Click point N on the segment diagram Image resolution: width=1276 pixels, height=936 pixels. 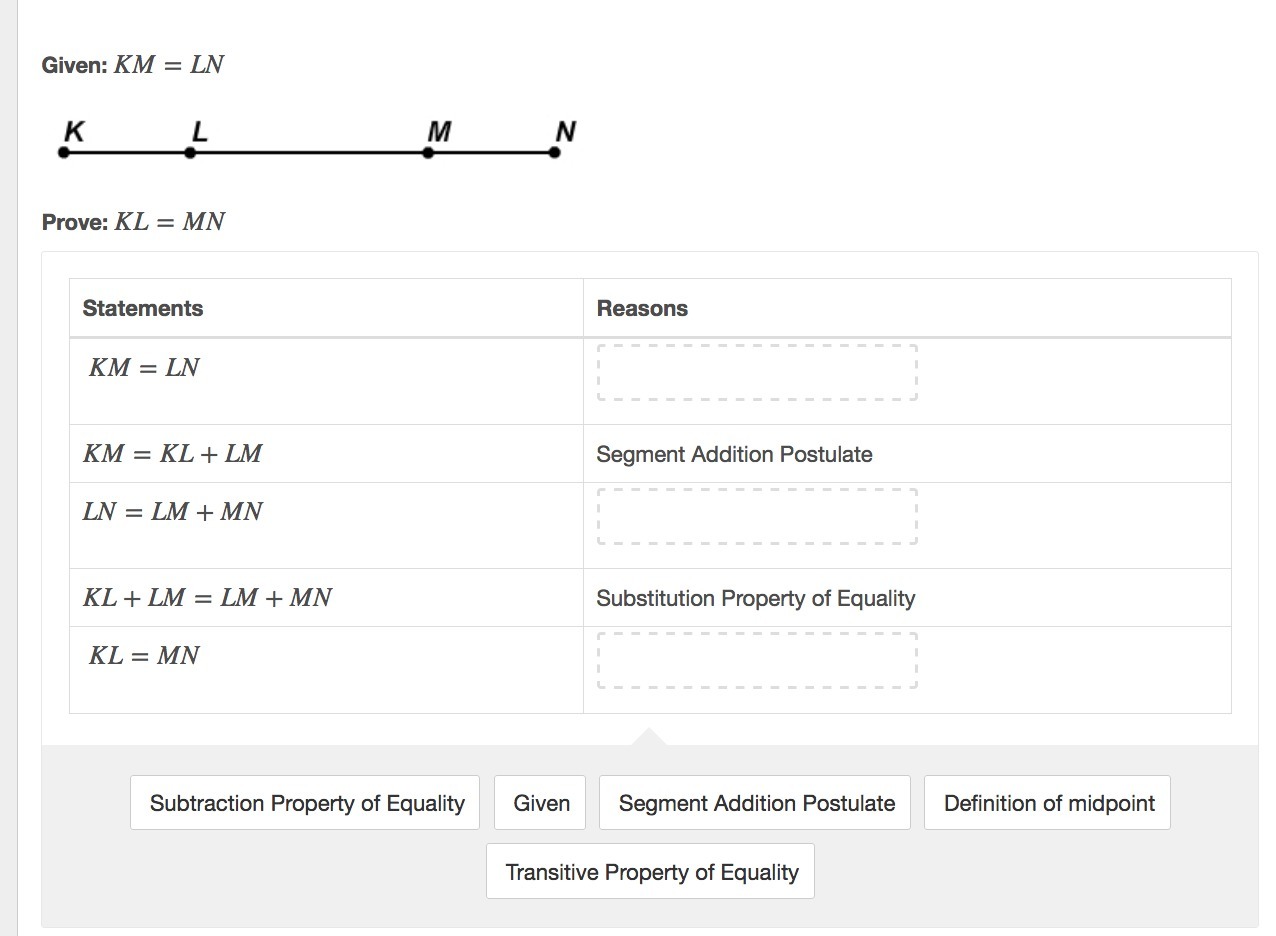click(x=555, y=153)
